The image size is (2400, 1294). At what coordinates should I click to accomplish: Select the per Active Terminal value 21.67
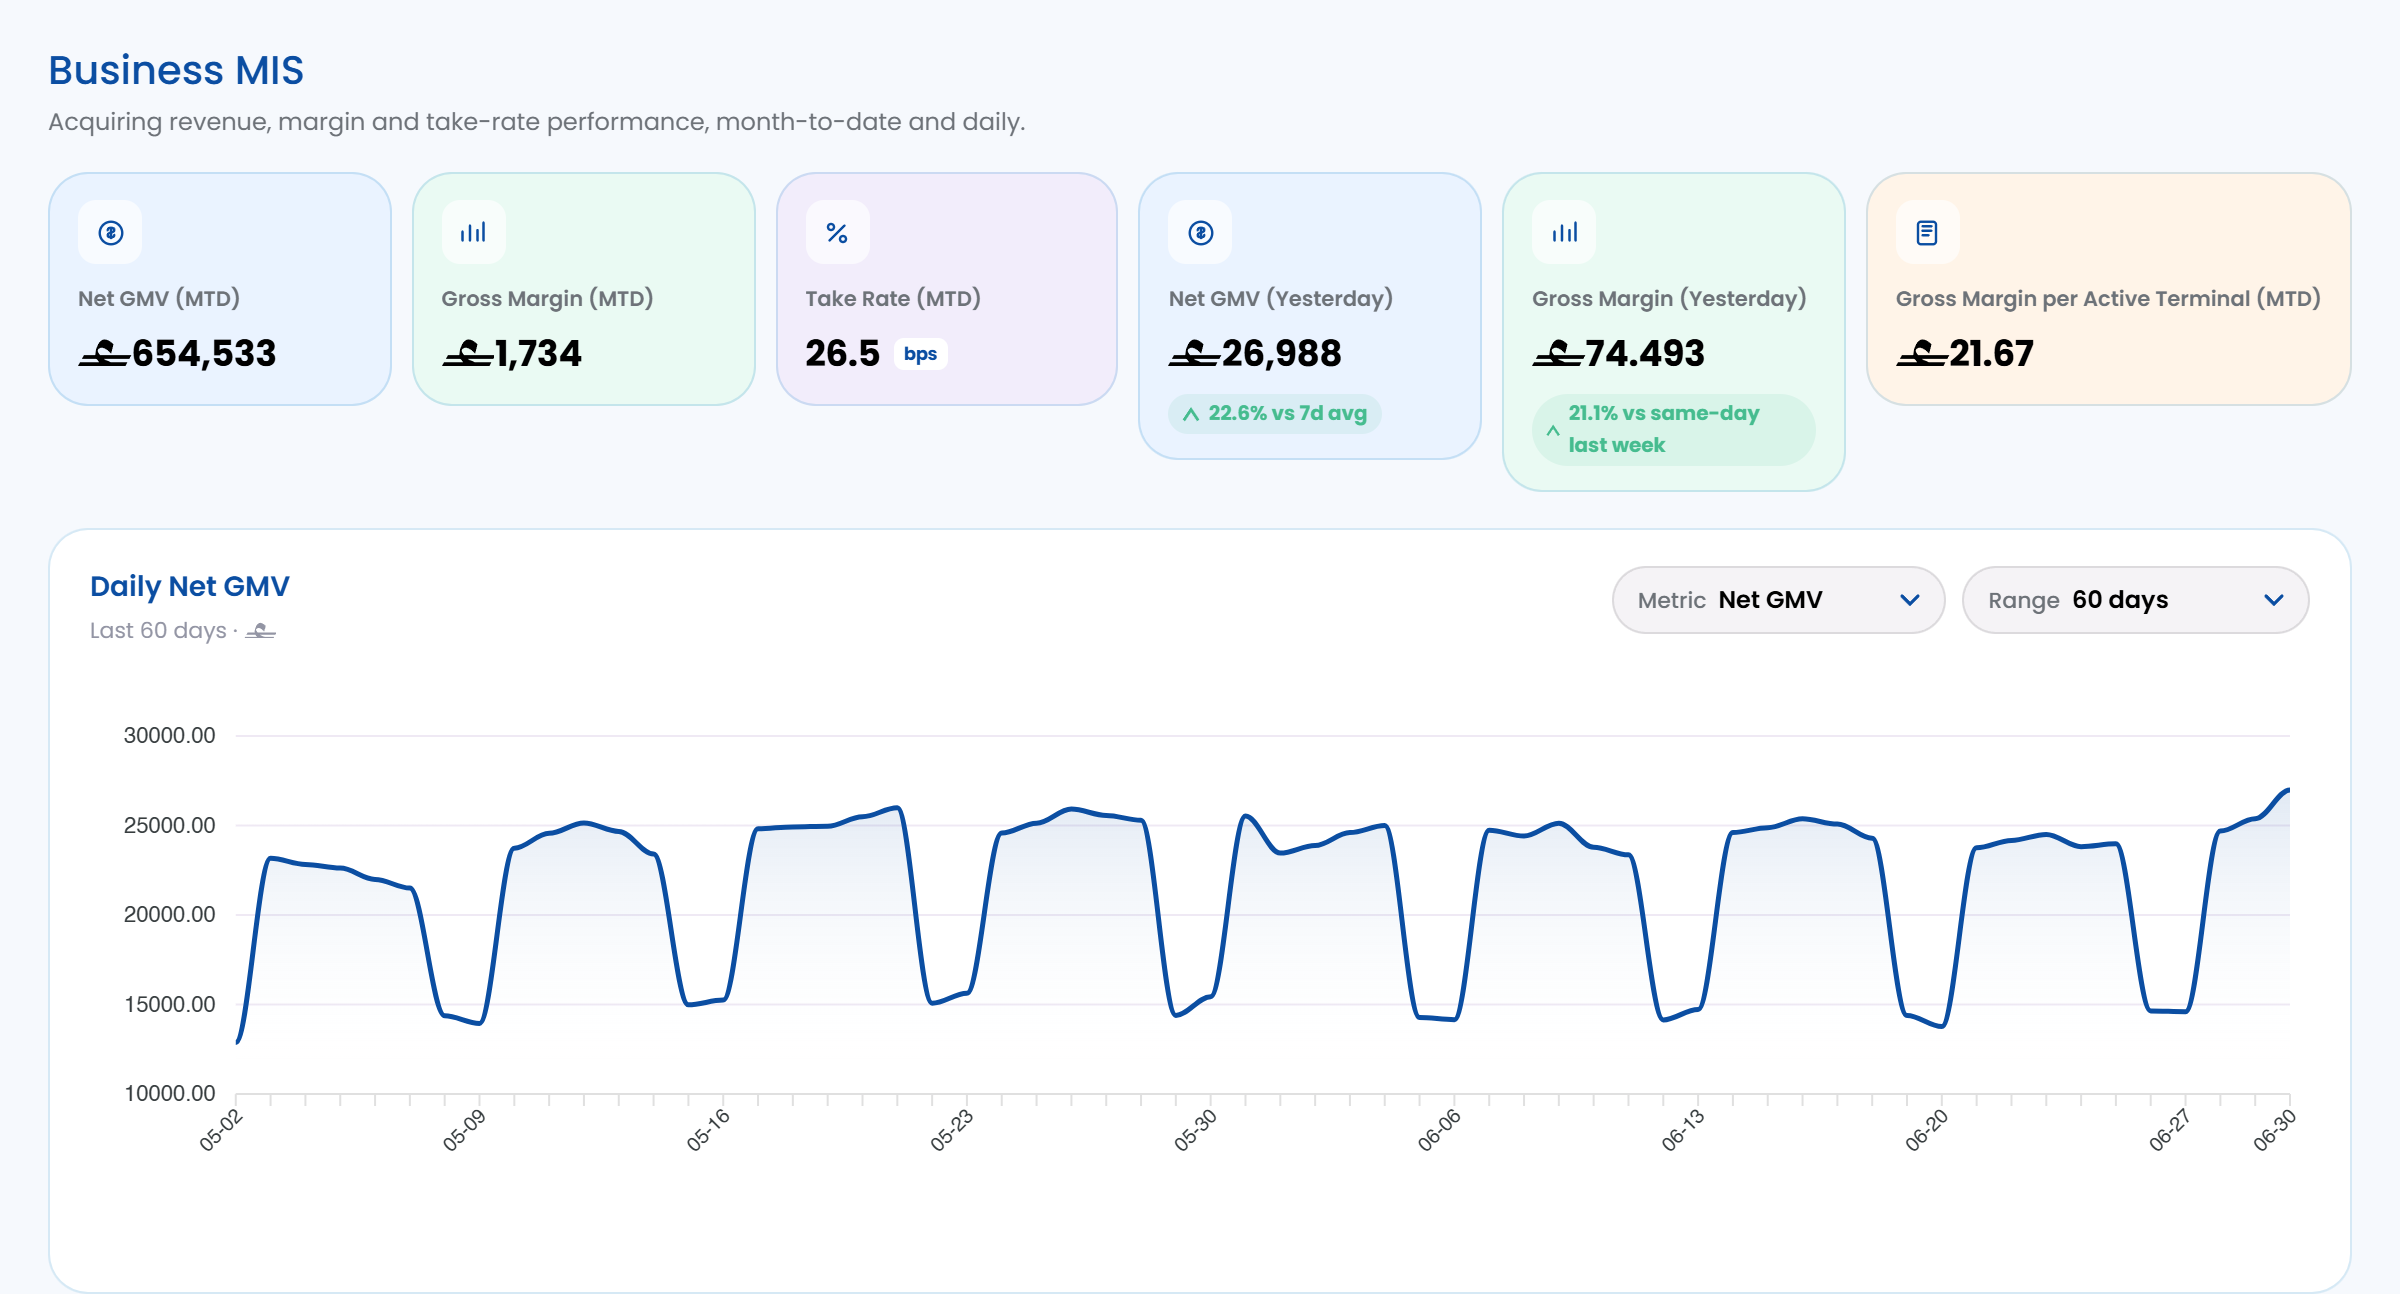(1965, 353)
